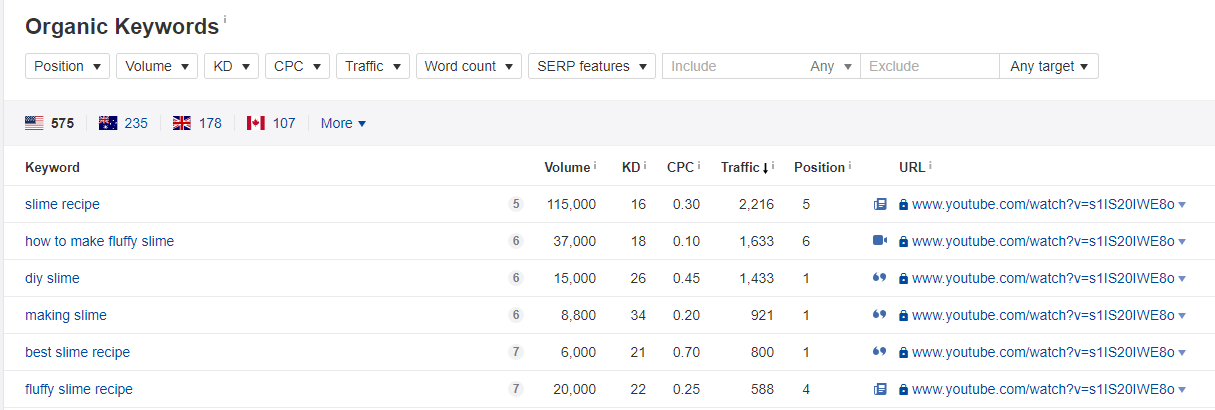Viewport: 1215px width, 410px height.
Task: Click the featured snippet icon for slime recipe
Action: coord(880,204)
